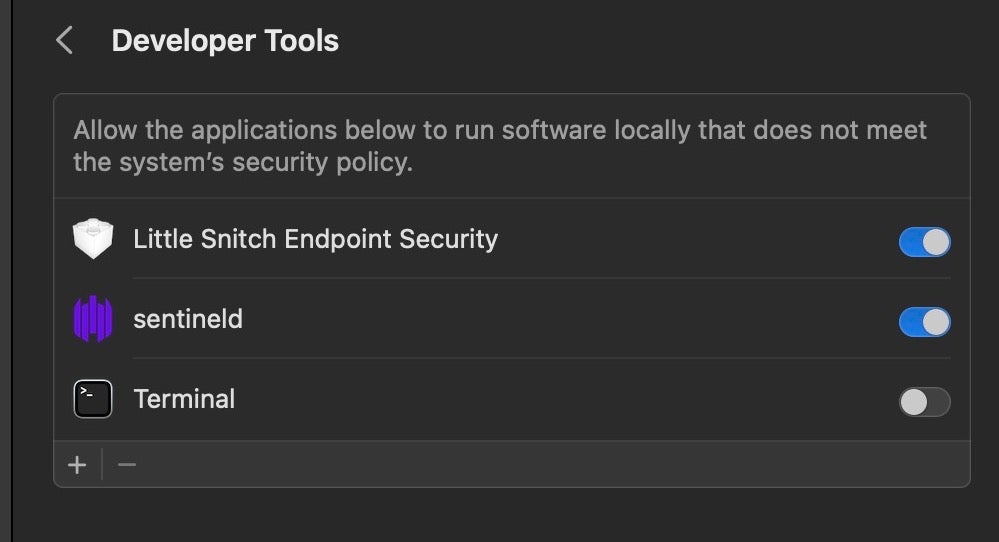Select the sentineld name in the list
Screen dimensions: 999x542
tap(188, 319)
